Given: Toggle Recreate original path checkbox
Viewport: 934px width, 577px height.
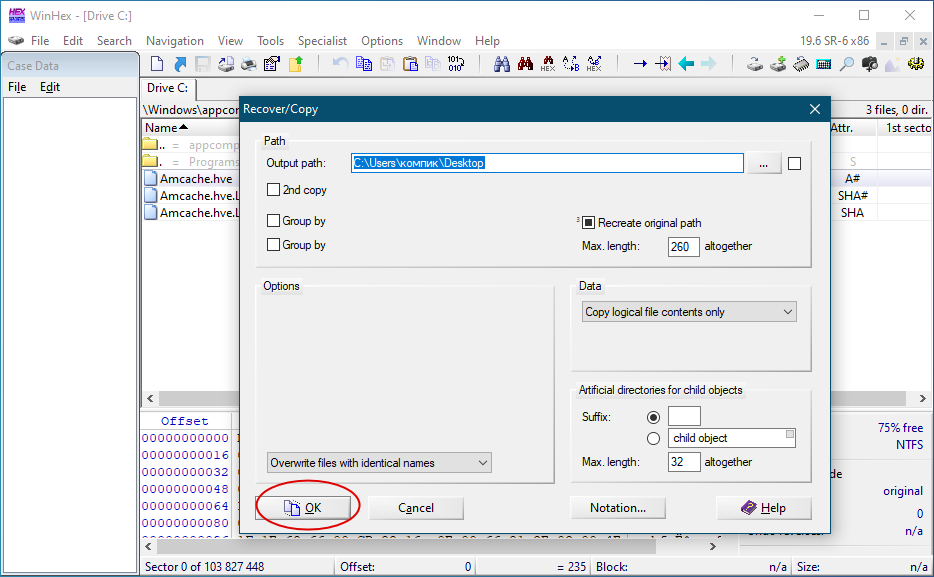Looking at the screenshot, I should tap(589, 223).
